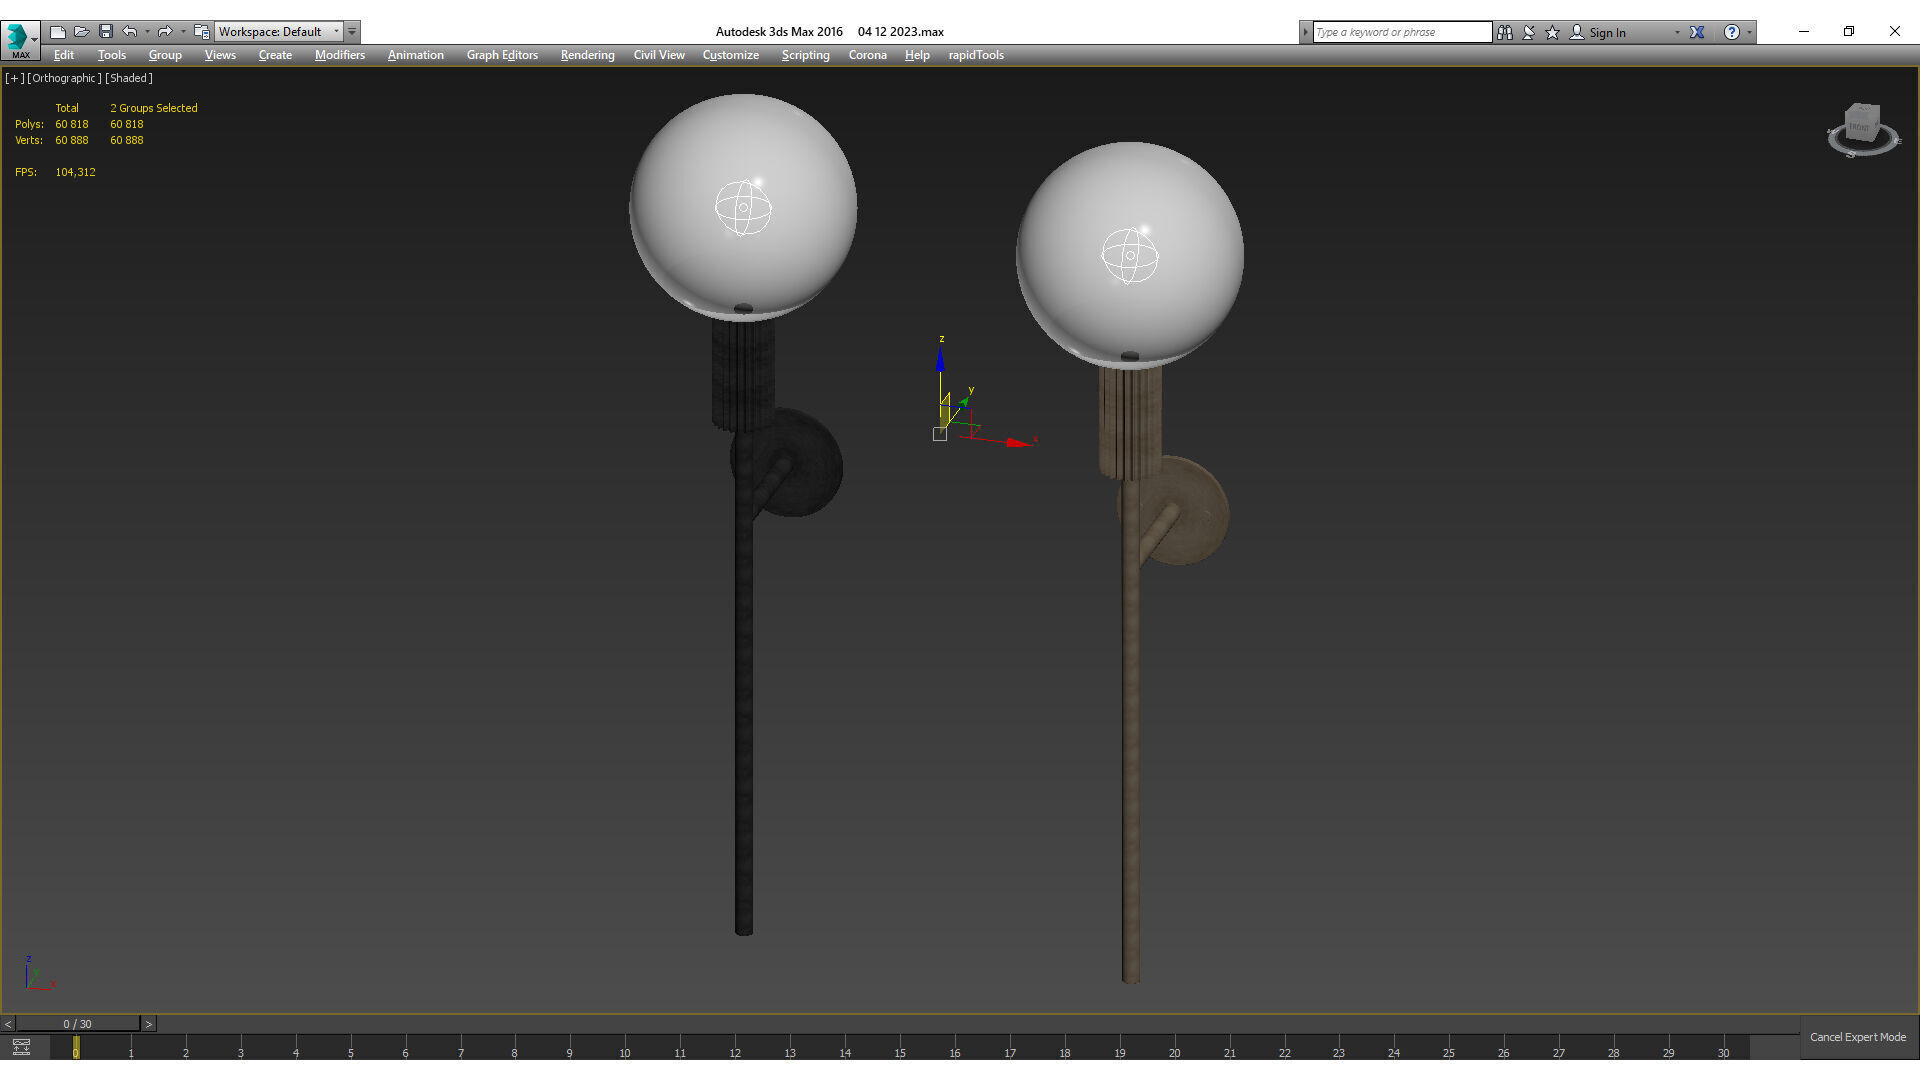This screenshot has width=1920, height=1080.
Task: Open the Rendering menu
Action: (x=587, y=55)
